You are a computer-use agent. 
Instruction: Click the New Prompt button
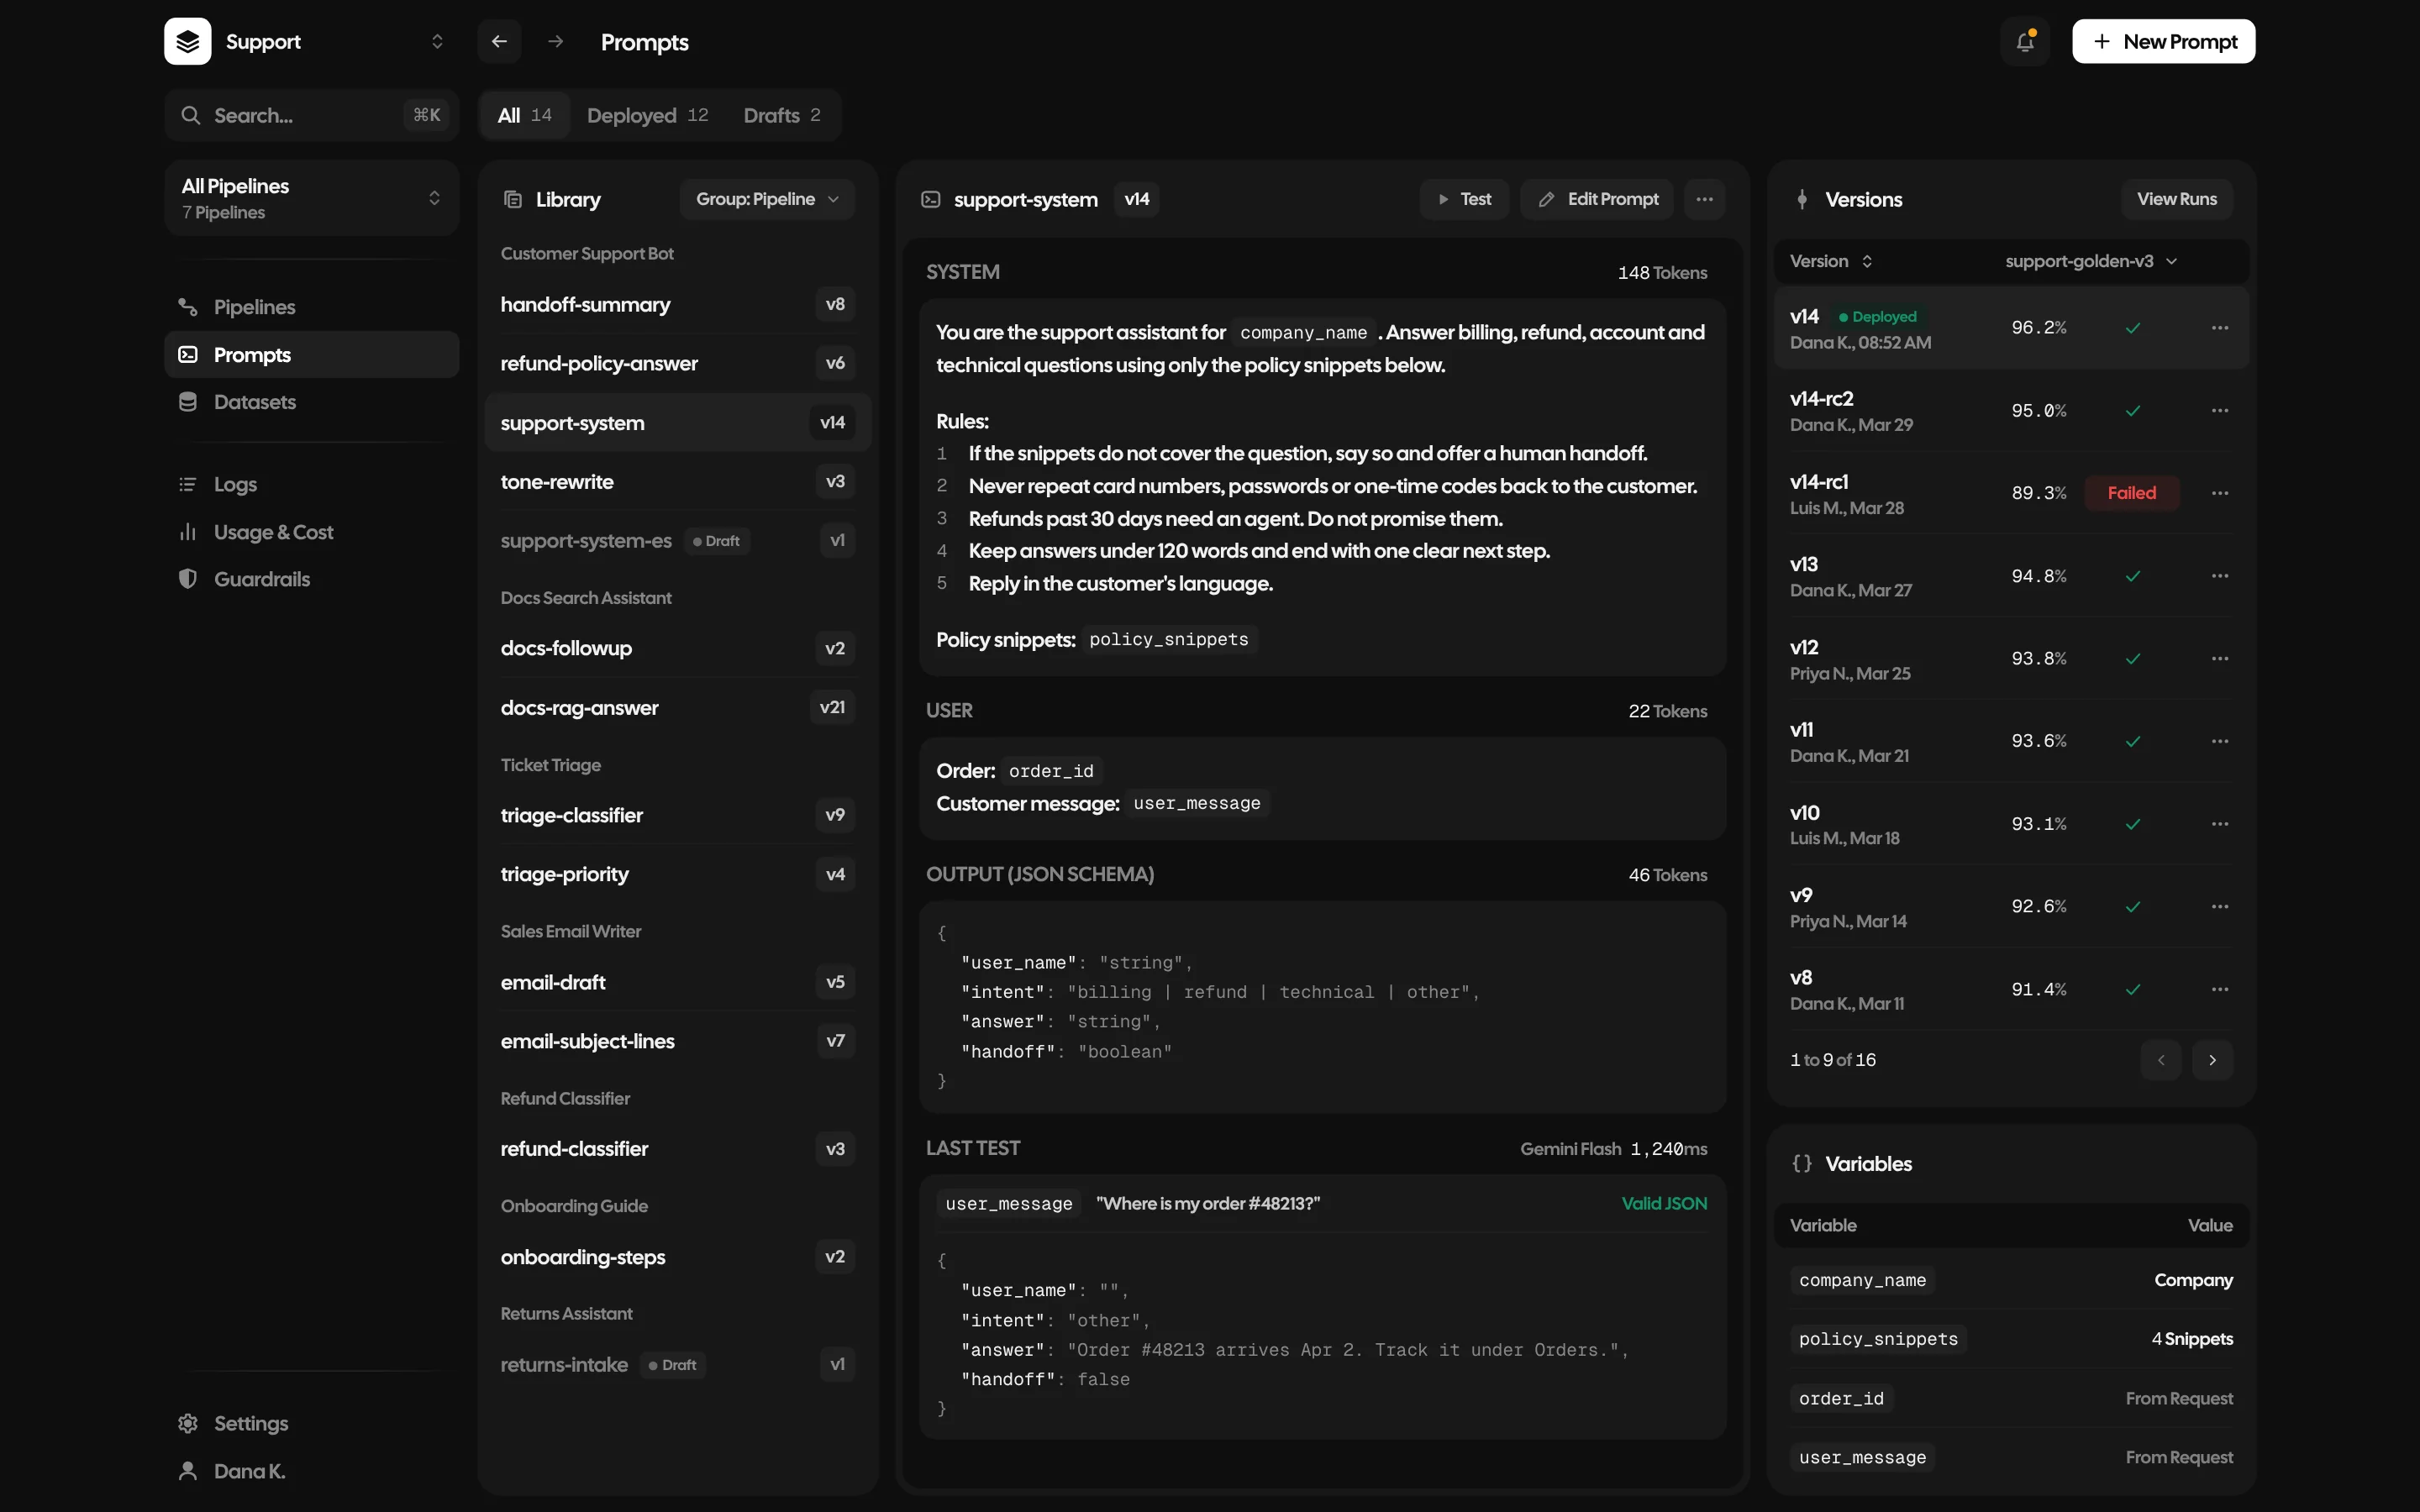(x=2163, y=41)
